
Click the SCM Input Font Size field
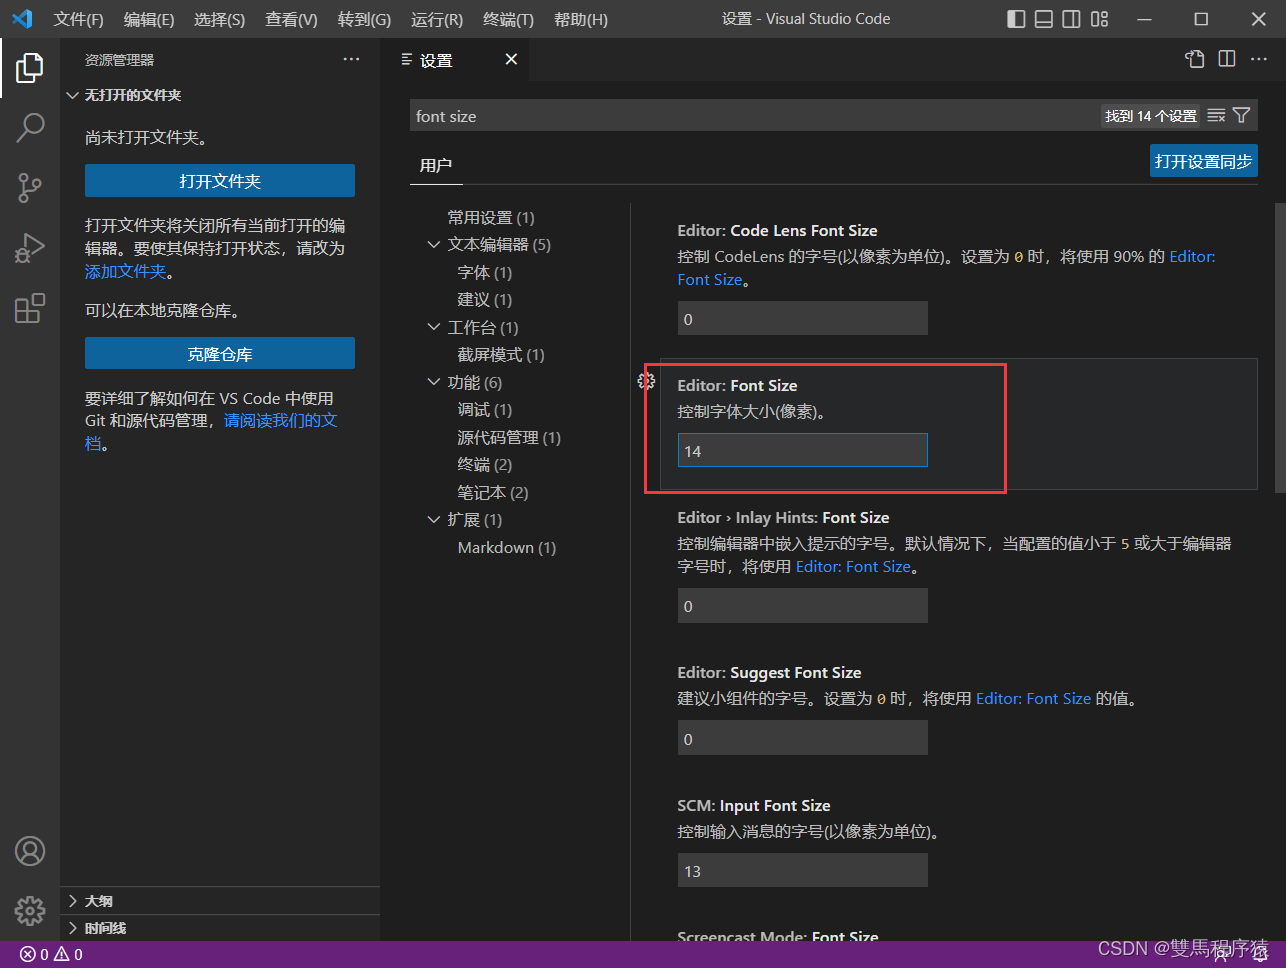pyautogui.click(x=803, y=871)
